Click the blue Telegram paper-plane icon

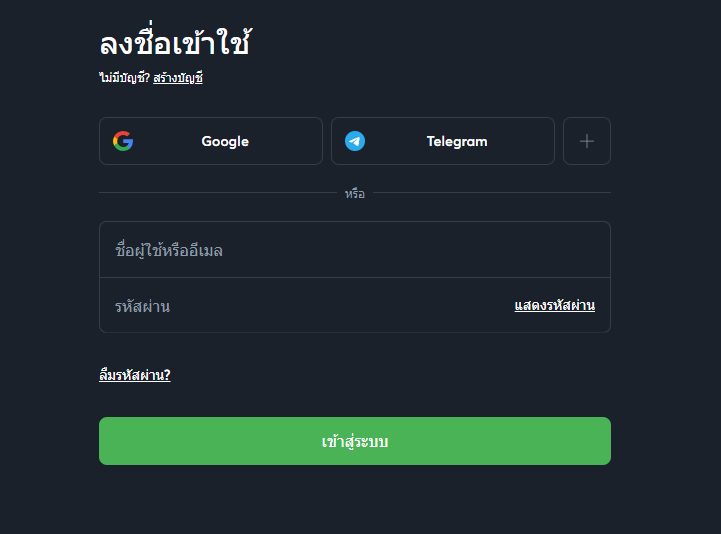(x=355, y=141)
